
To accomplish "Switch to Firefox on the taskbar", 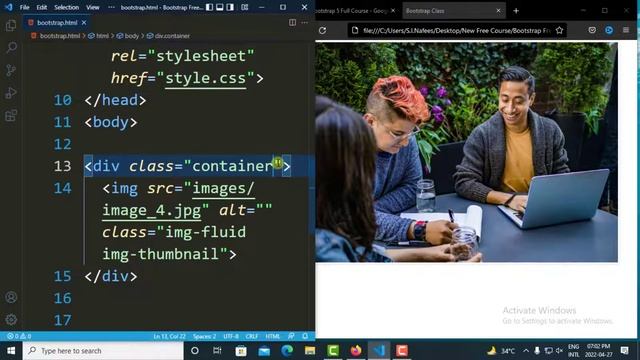I will [356, 351].
